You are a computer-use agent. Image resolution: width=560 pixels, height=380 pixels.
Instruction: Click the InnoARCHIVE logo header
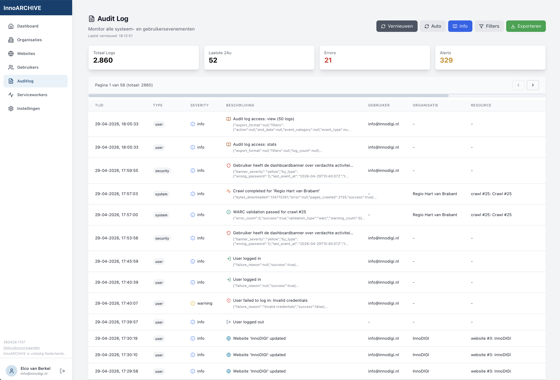[x=22, y=8]
